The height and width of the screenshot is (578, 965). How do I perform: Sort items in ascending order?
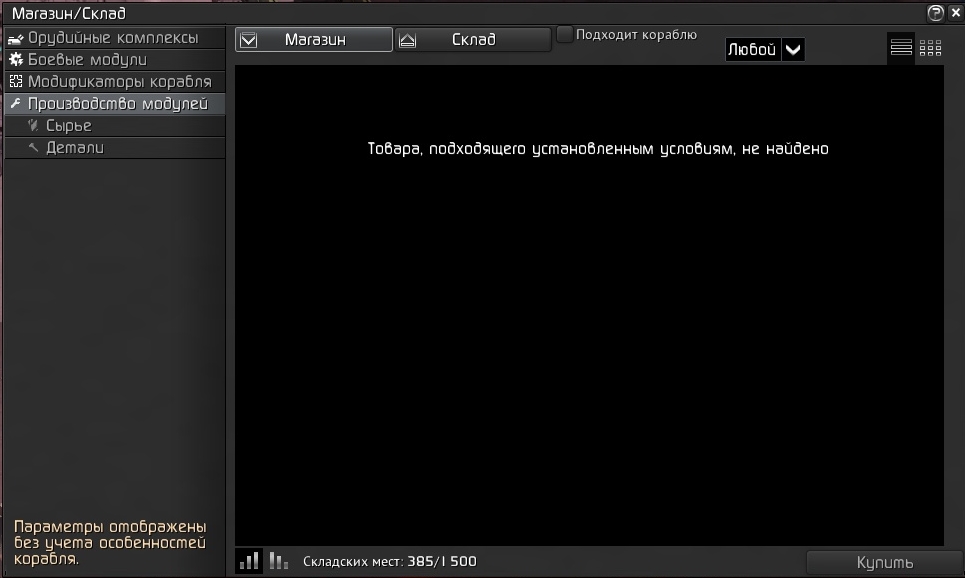(249, 561)
